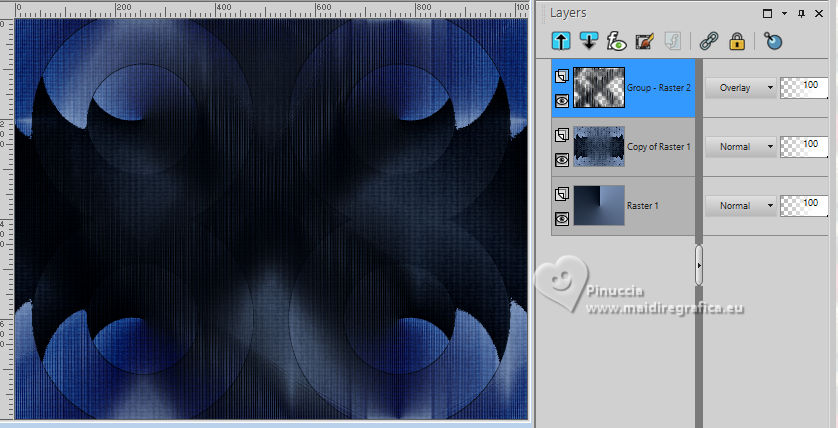Adjust opacity slider of Group - Raster 2

click(x=804, y=88)
